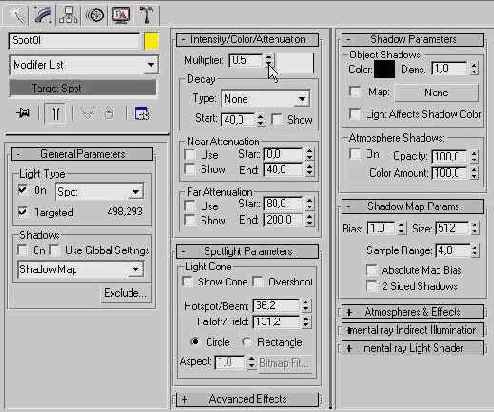Switch to the Modify panel tab
Viewport: 494px width, 412px height.
[x=43, y=15]
